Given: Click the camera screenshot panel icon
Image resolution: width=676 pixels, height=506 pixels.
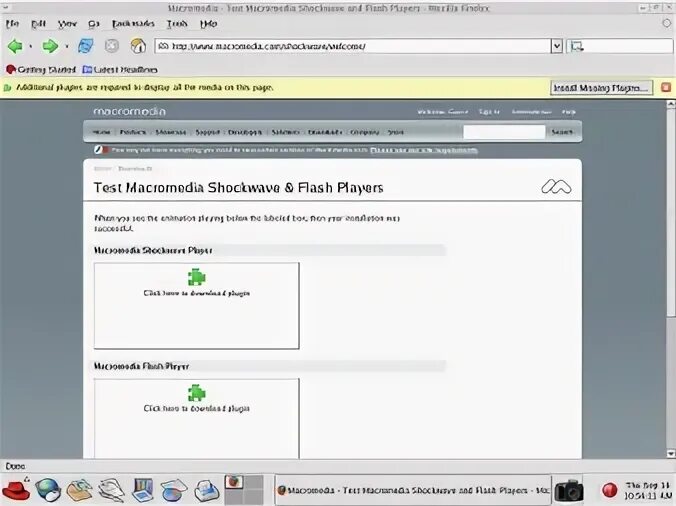Looking at the screenshot, I should click(x=569, y=490).
